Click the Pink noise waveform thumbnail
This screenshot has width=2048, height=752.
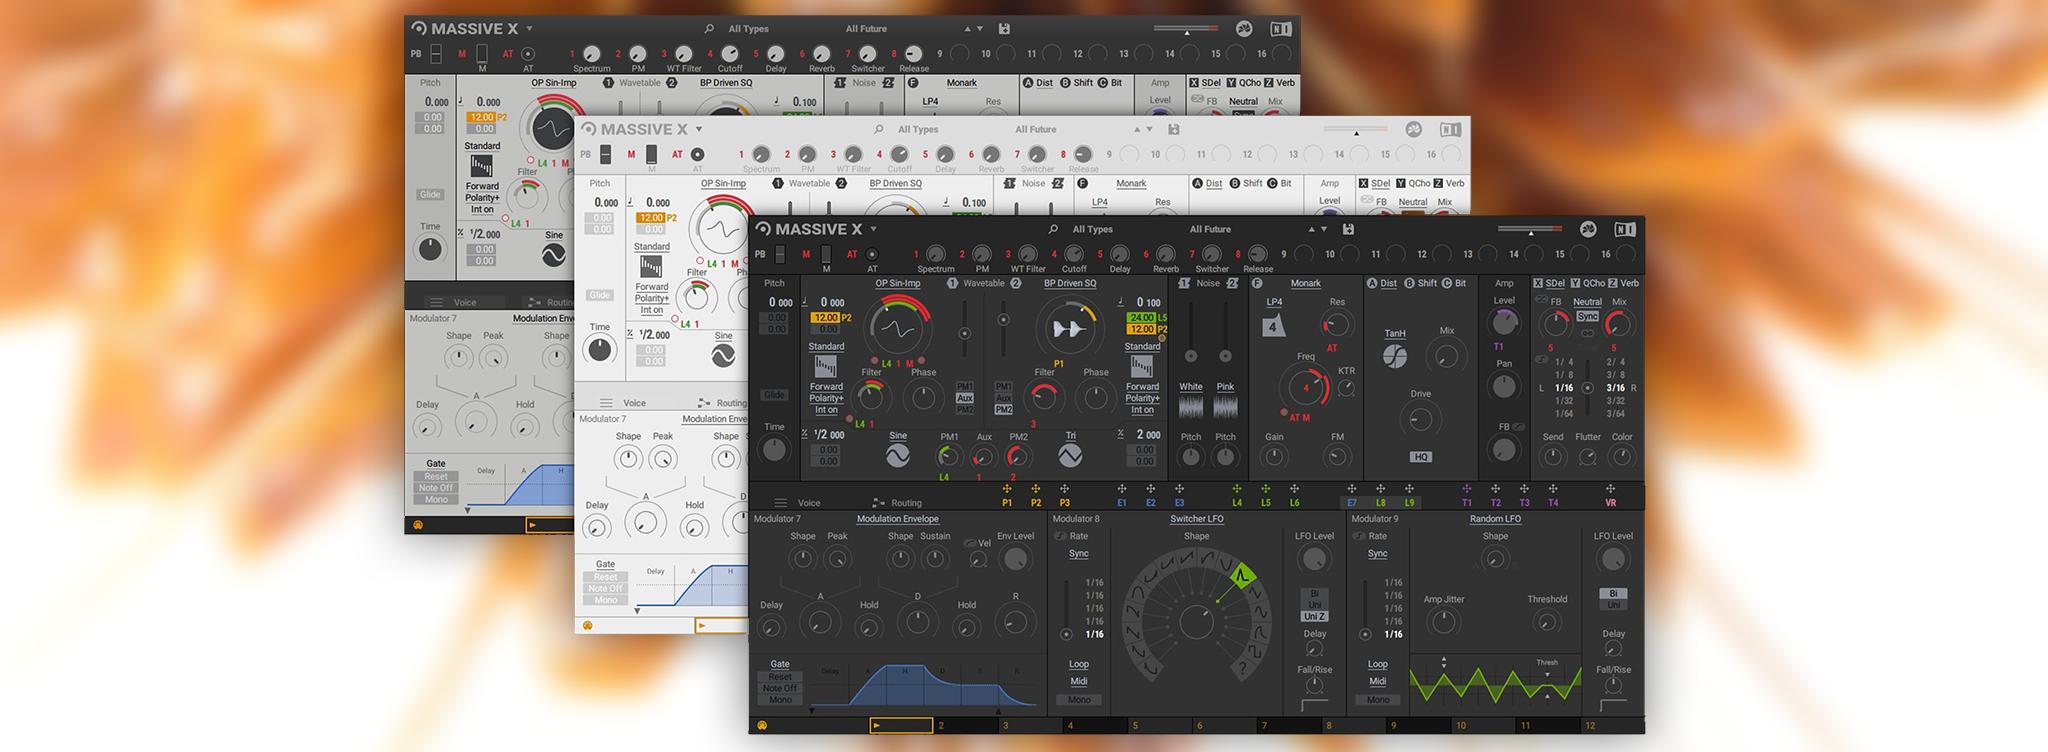(x=1225, y=407)
